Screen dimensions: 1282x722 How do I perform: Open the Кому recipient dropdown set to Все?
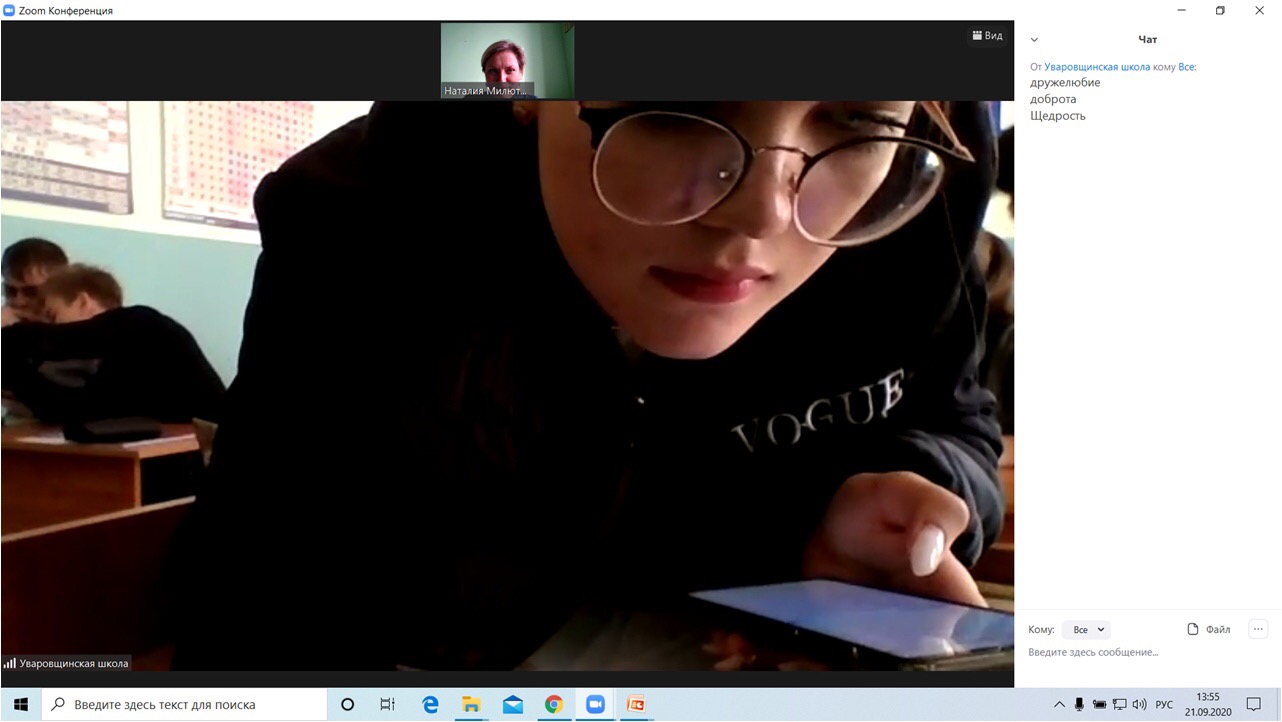[x=1086, y=630]
